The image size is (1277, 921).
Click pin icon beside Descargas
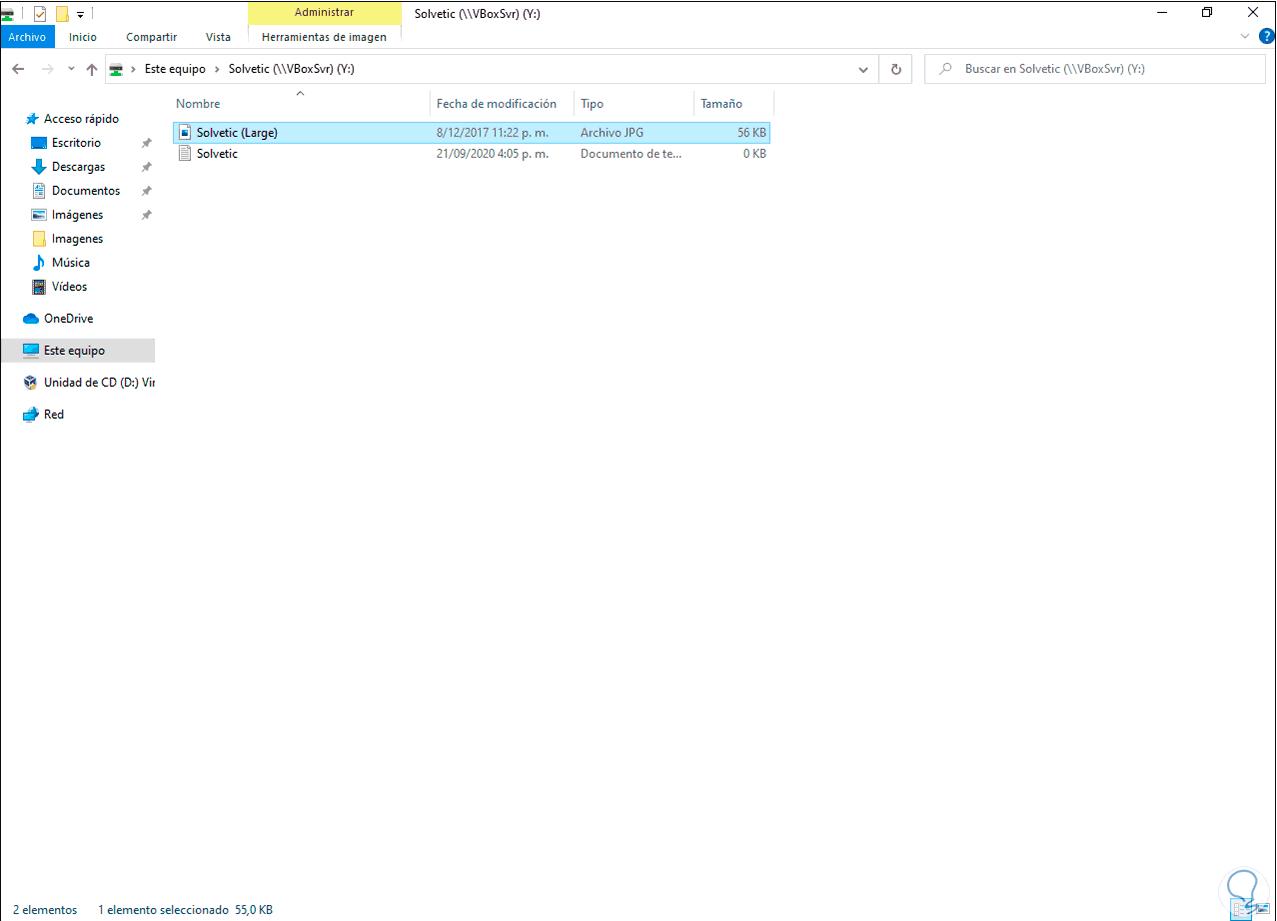coord(146,167)
